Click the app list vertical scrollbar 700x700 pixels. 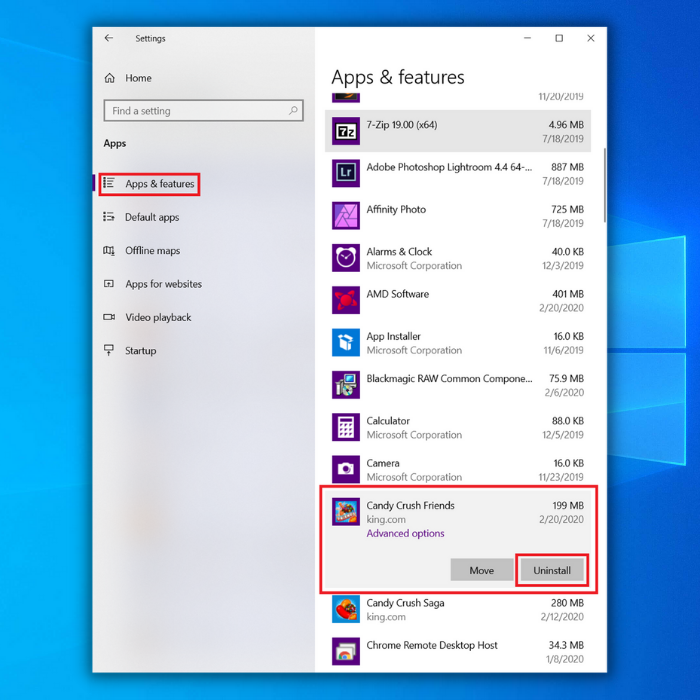point(604,185)
